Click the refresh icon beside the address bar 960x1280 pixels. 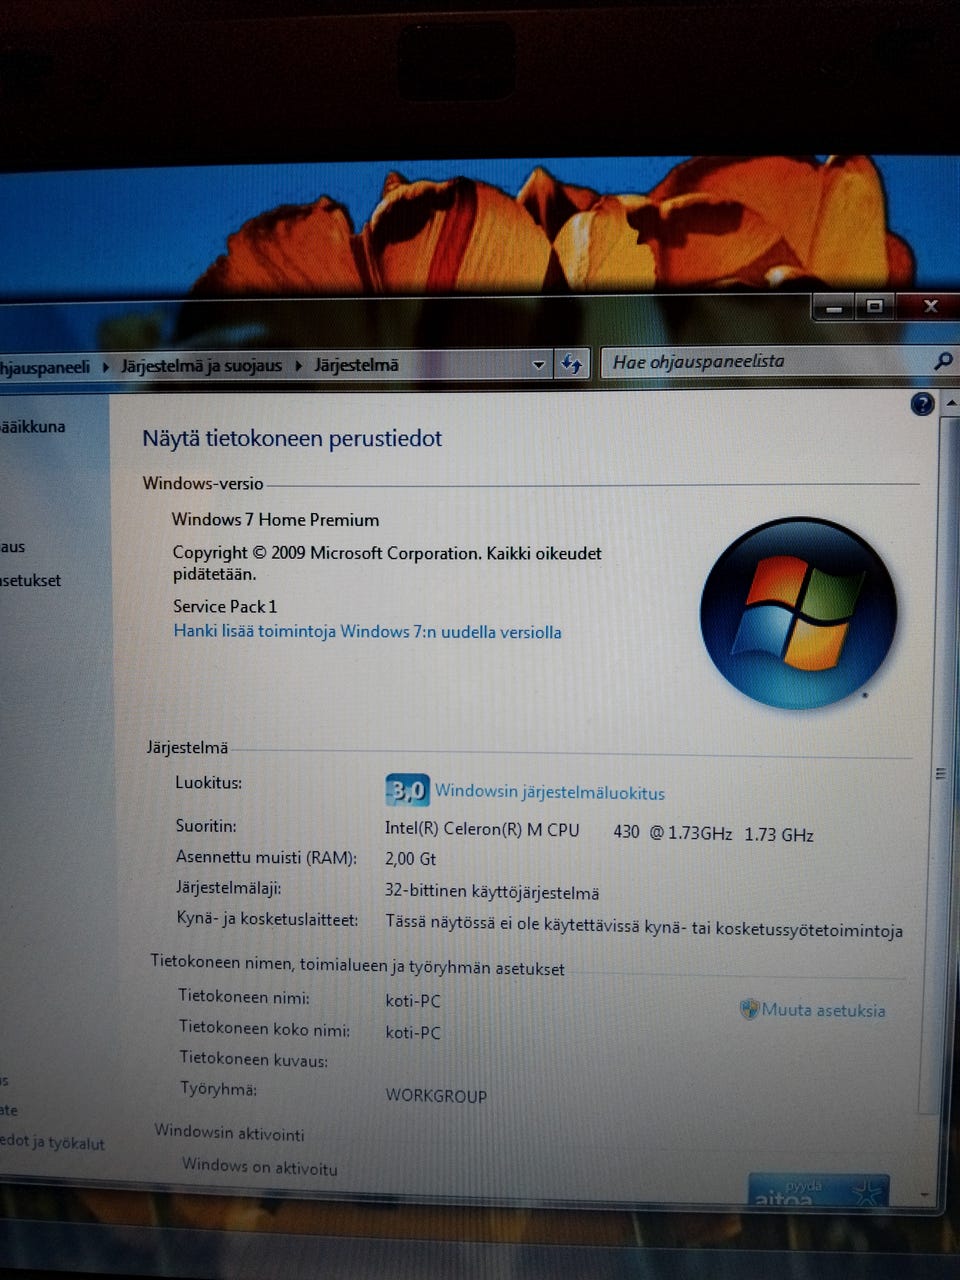(x=572, y=363)
